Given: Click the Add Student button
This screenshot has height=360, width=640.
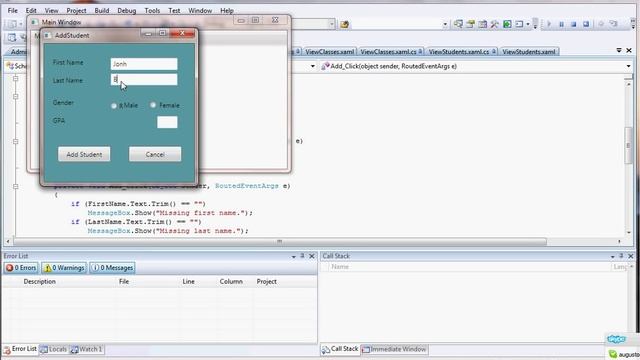Looking at the screenshot, I should coord(84,154).
